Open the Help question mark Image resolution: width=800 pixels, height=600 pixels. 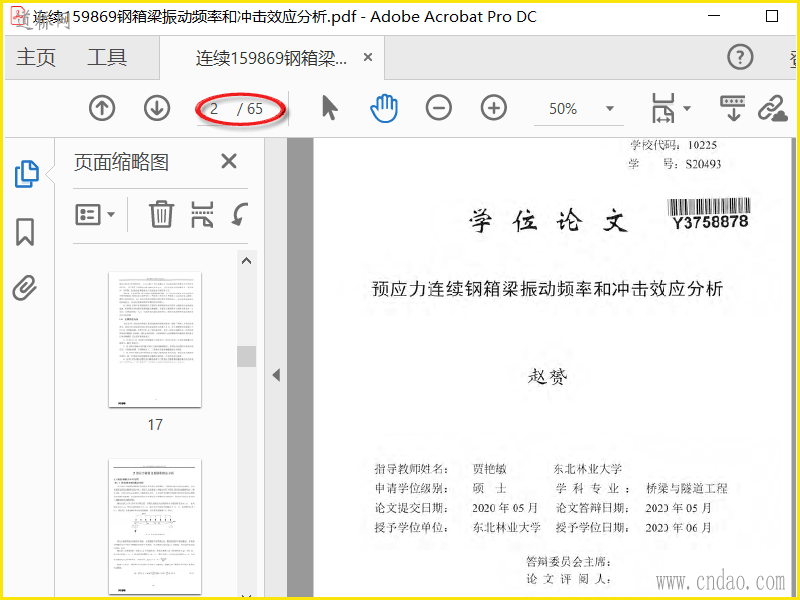coord(740,57)
